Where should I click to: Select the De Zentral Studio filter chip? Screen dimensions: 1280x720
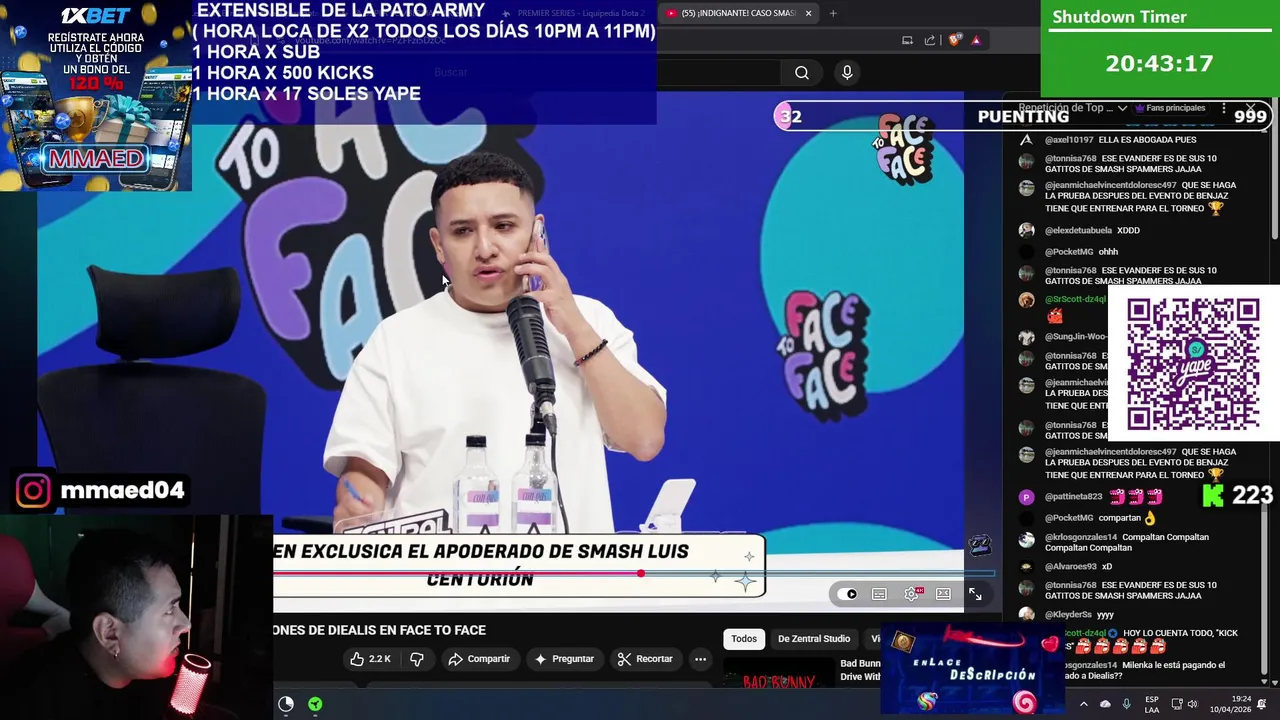tap(814, 639)
